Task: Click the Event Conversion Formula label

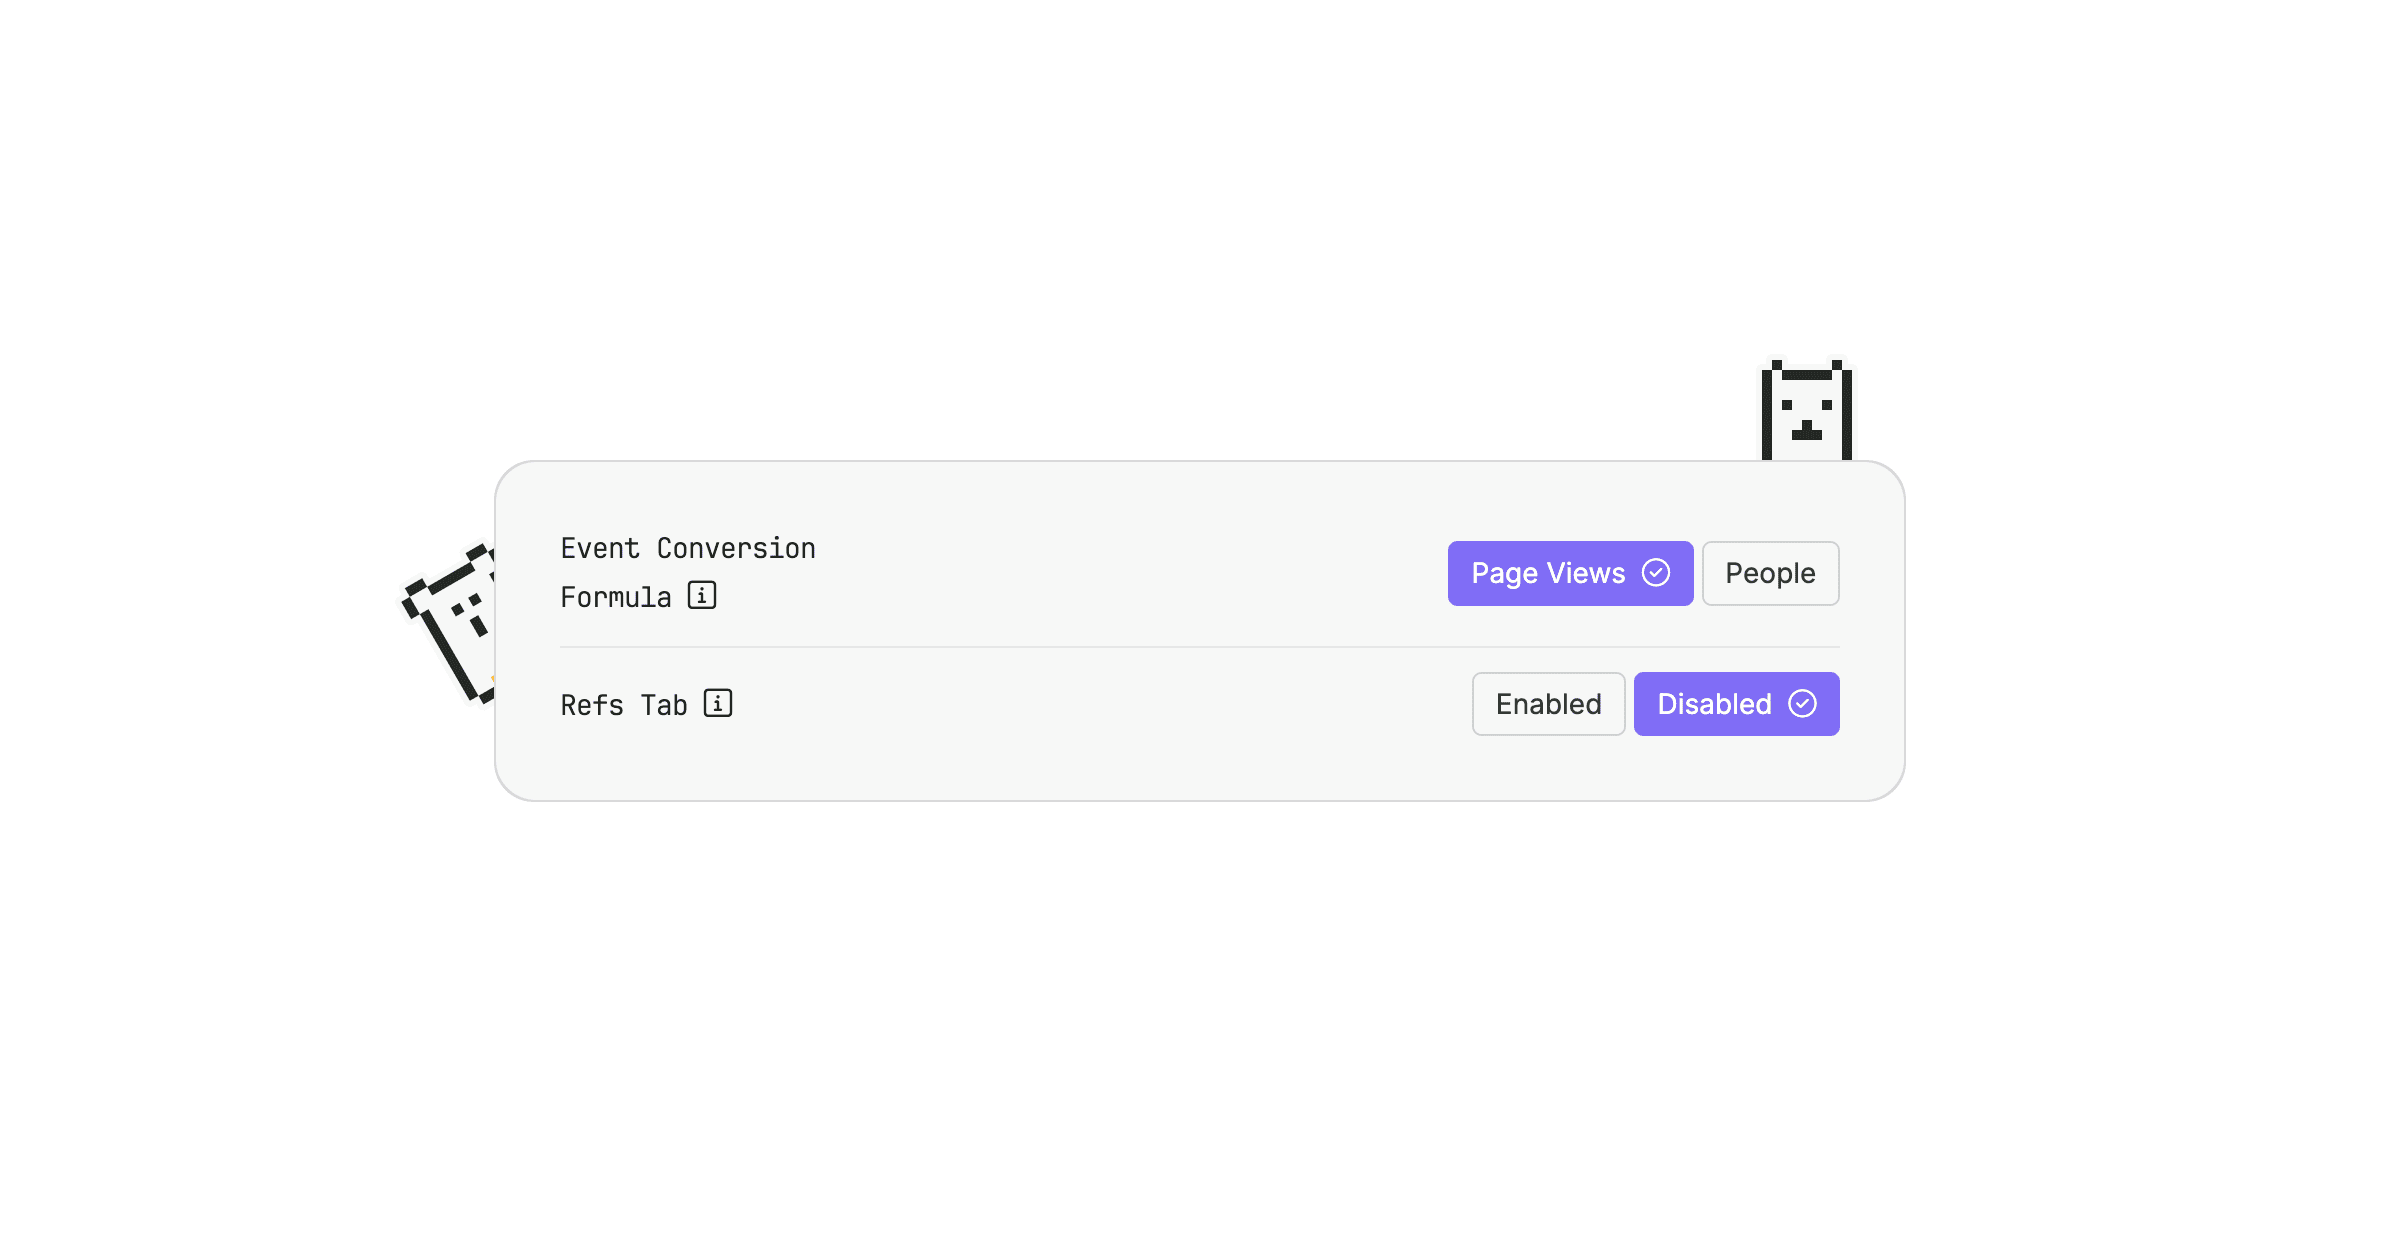Action: coord(688,548)
